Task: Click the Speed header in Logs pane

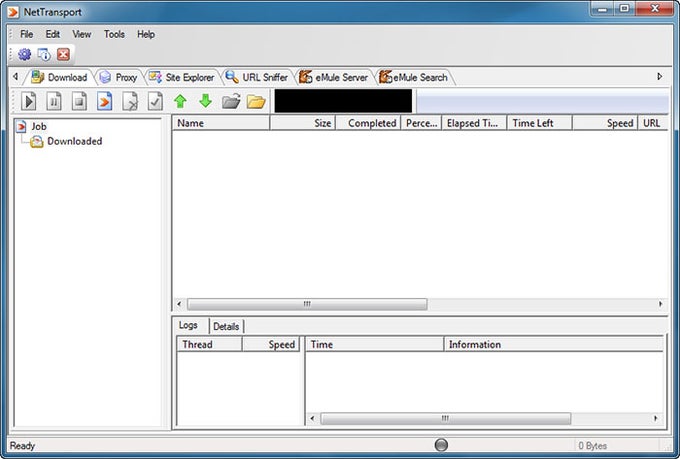Action: (271, 344)
